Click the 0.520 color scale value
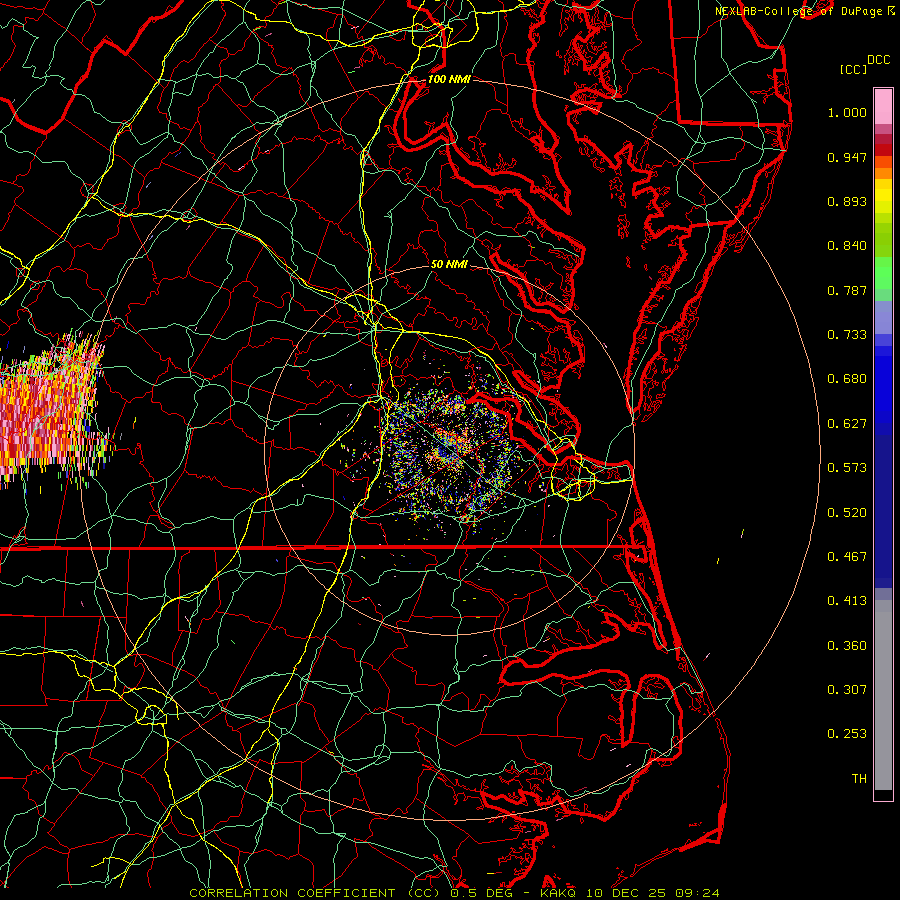The width and height of the screenshot is (900, 900). click(847, 513)
